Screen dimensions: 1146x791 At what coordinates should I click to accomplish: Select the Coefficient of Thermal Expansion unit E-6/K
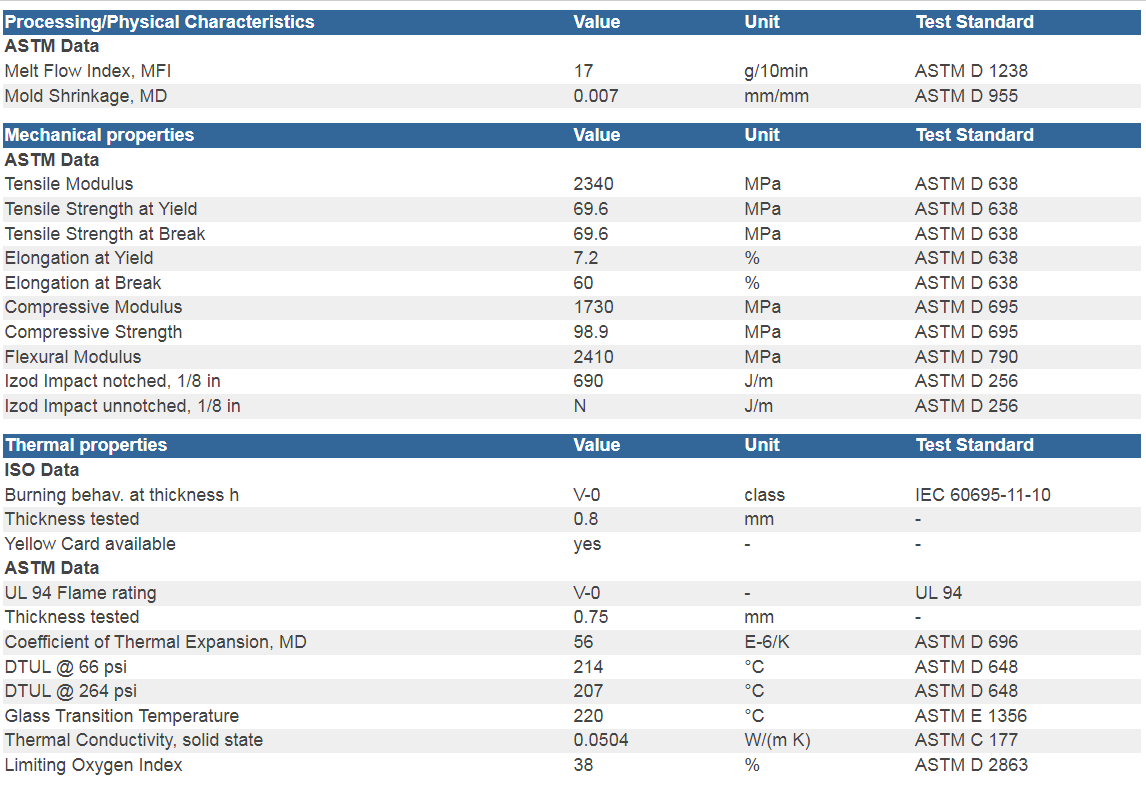click(x=767, y=642)
